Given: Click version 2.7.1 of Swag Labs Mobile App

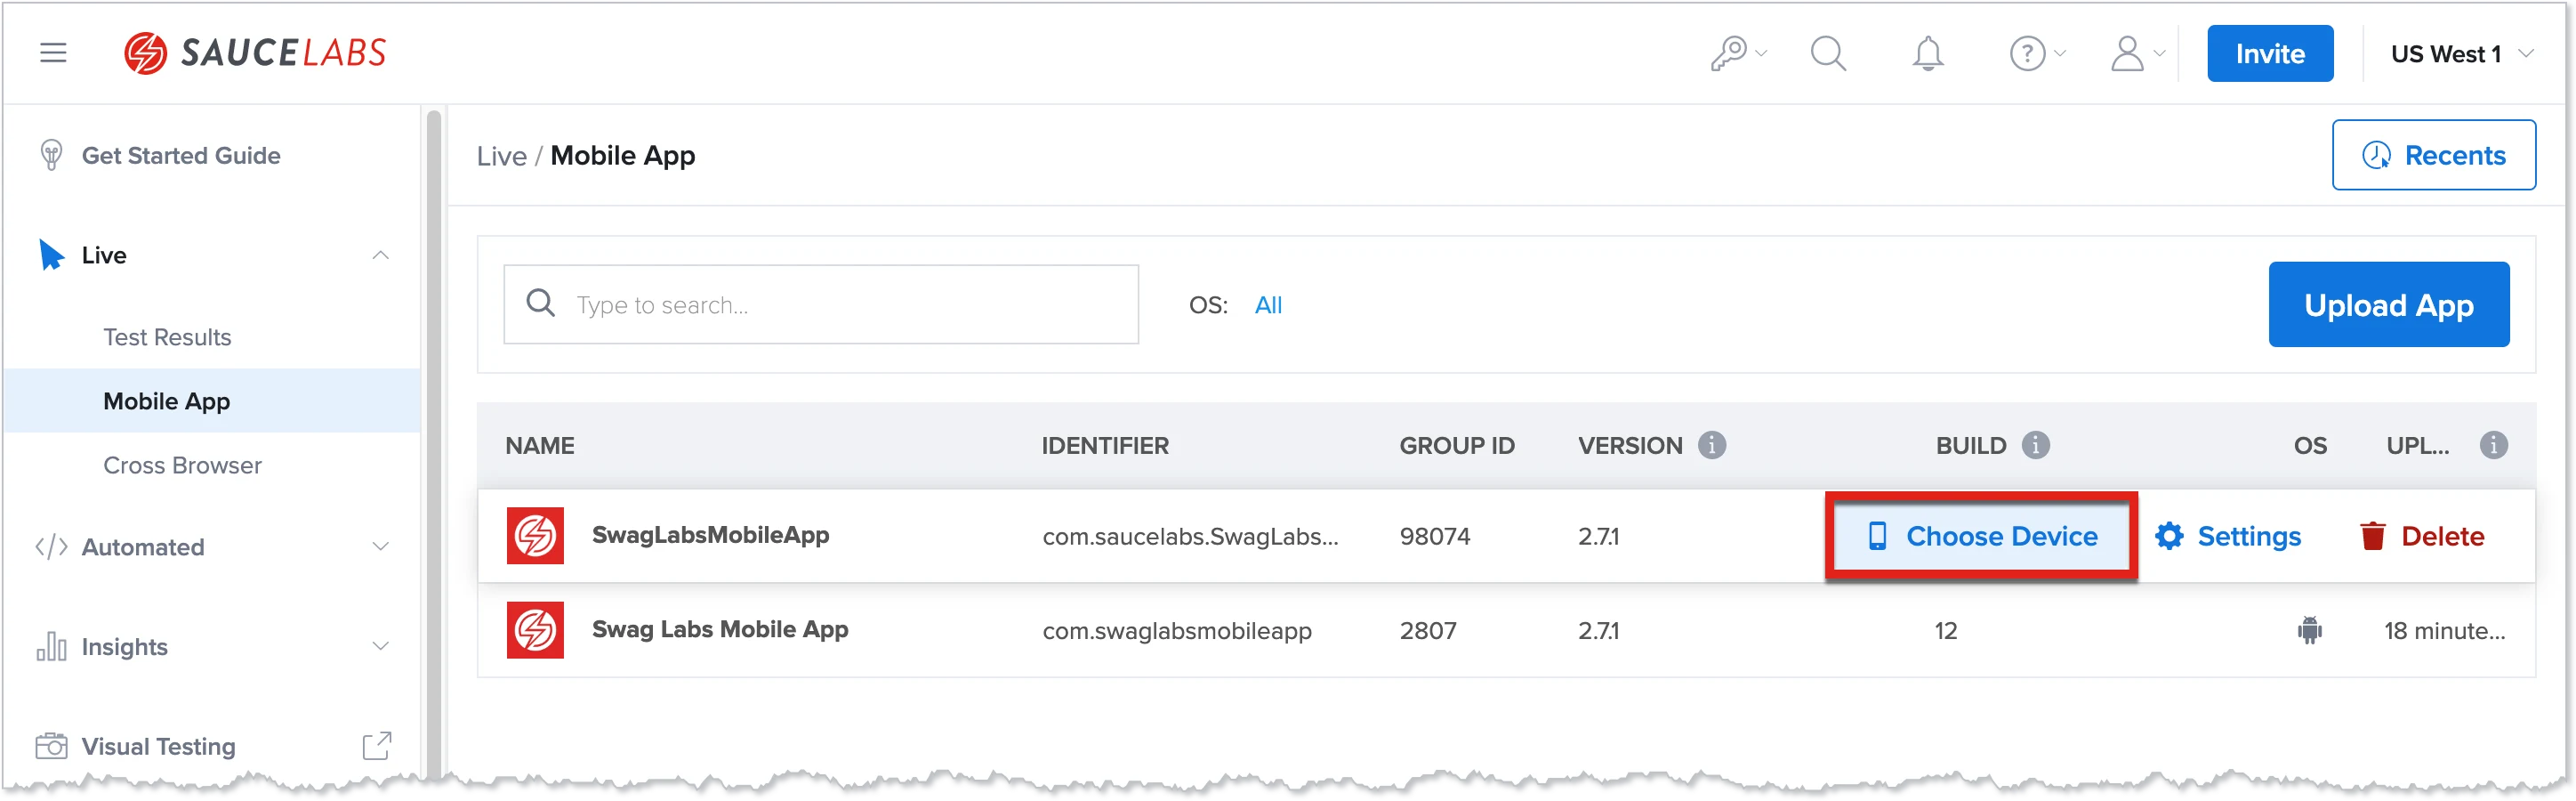Looking at the screenshot, I should coord(1598,631).
